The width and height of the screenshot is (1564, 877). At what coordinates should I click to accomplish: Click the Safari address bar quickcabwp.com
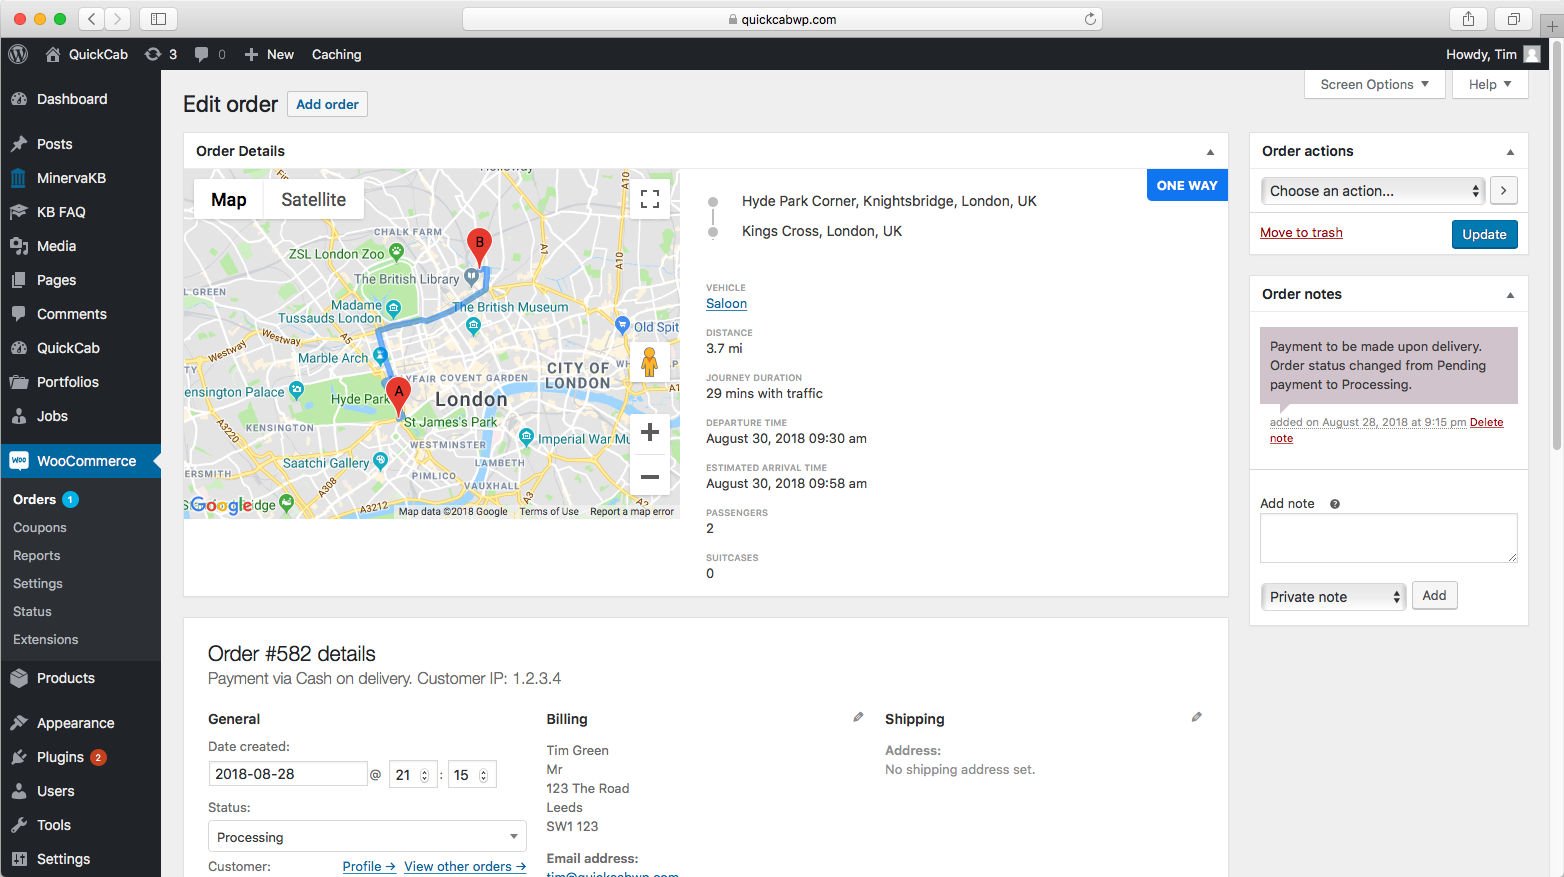tap(782, 18)
